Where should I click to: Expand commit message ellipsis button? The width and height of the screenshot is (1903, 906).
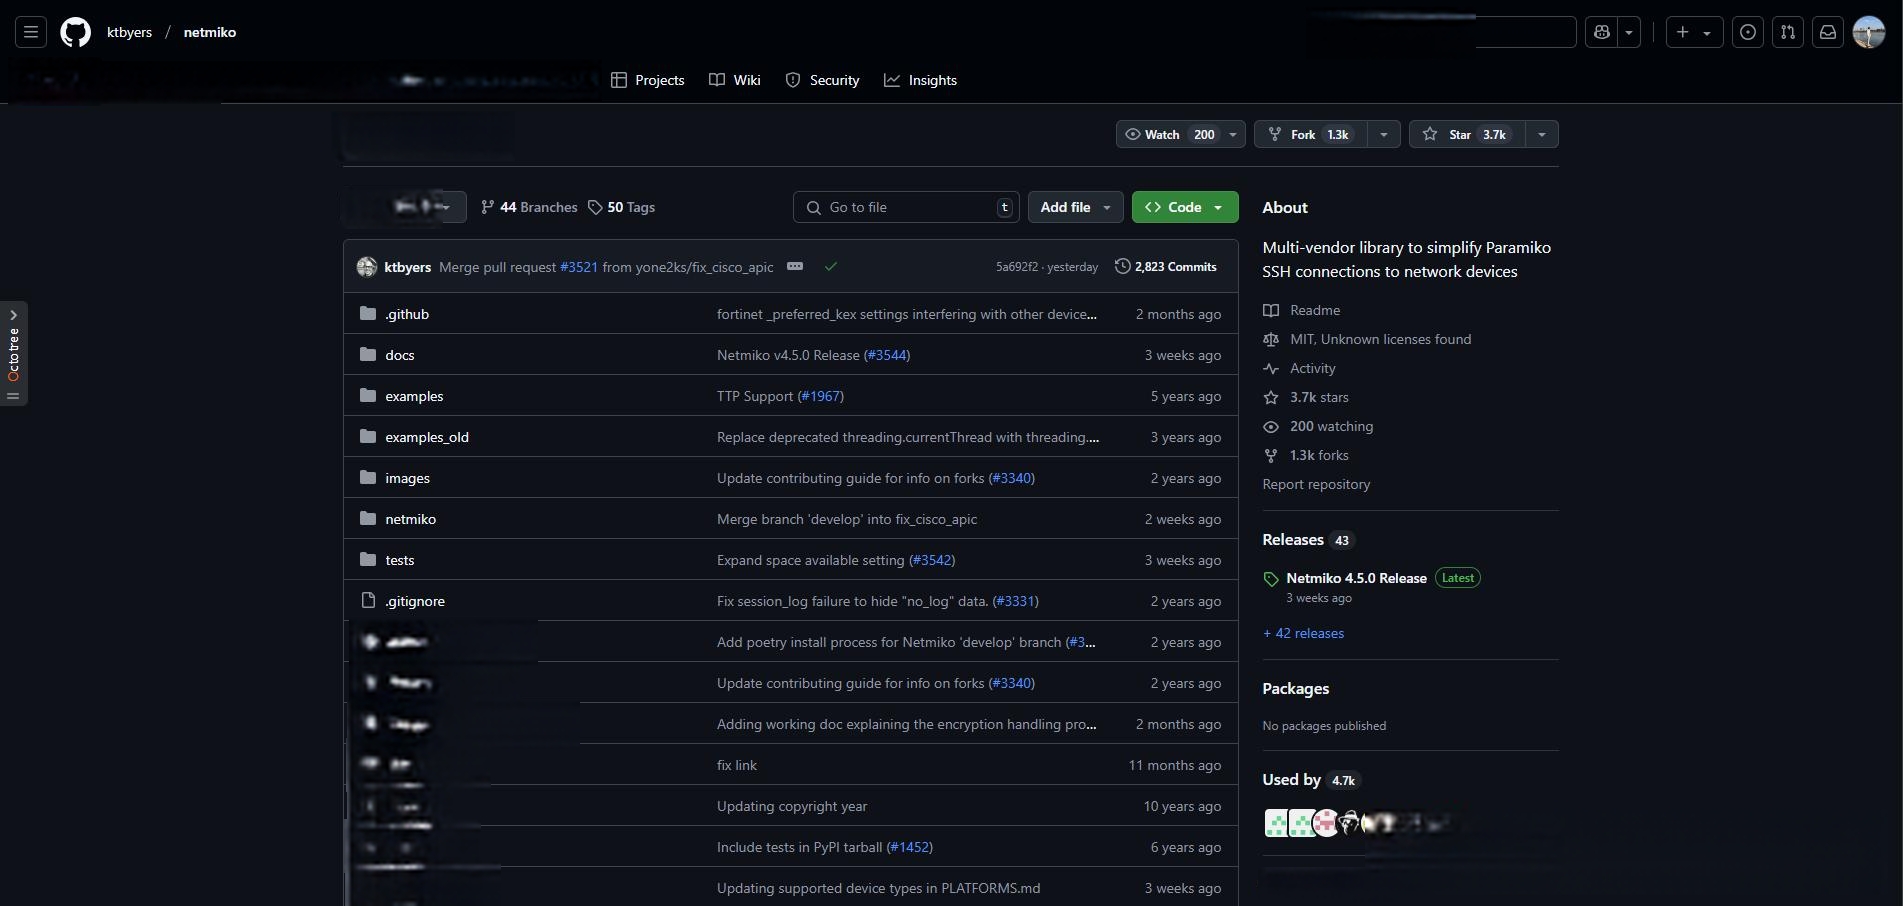point(795,266)
